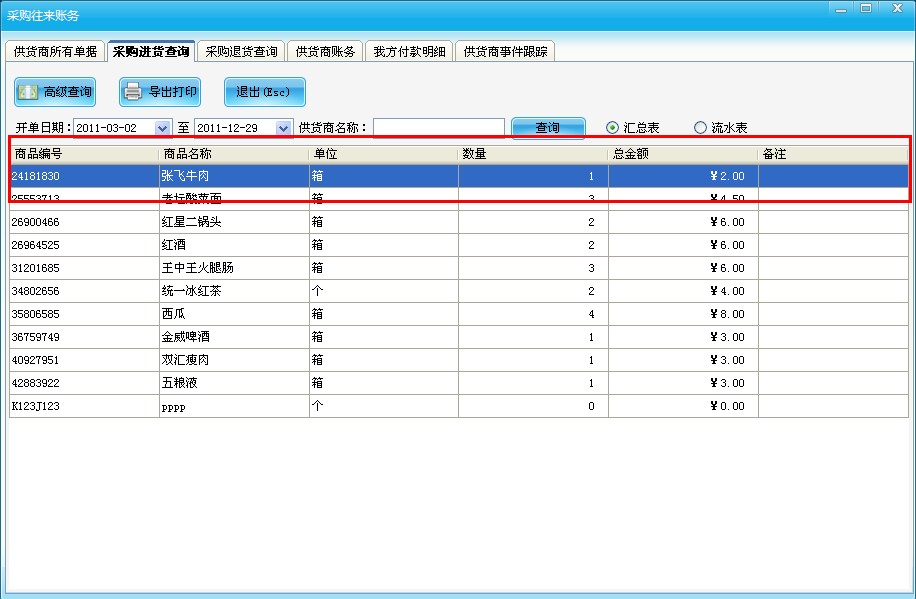Select the pppp product row

pos(459,406)
